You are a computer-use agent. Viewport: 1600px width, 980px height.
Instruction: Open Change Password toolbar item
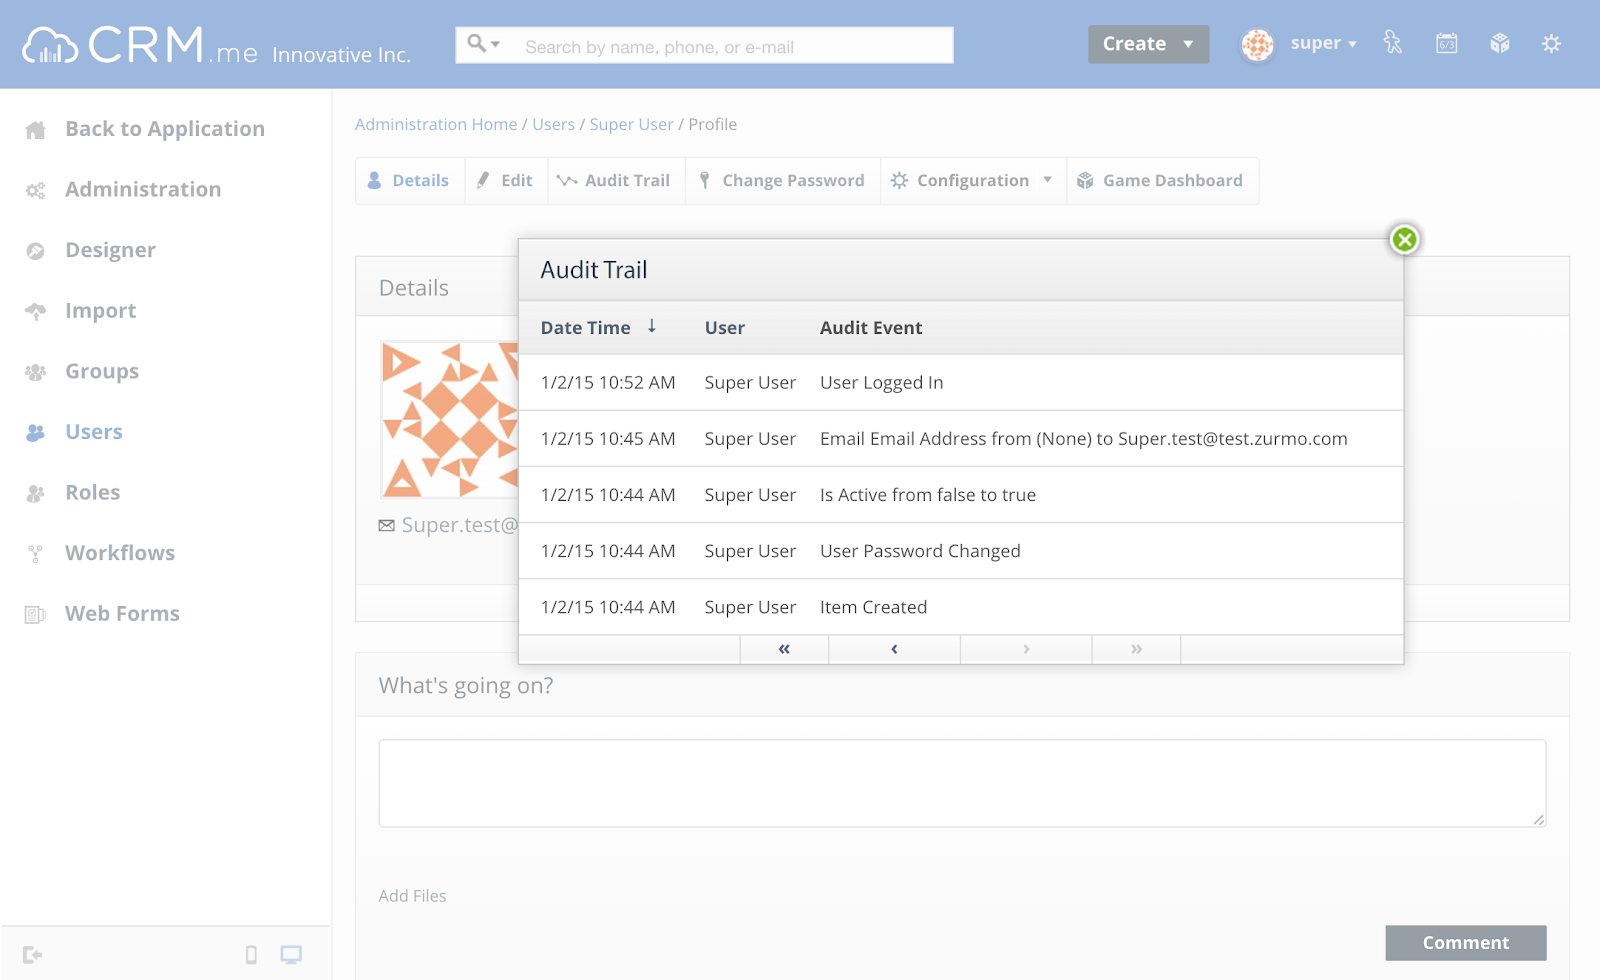(783, 181)
